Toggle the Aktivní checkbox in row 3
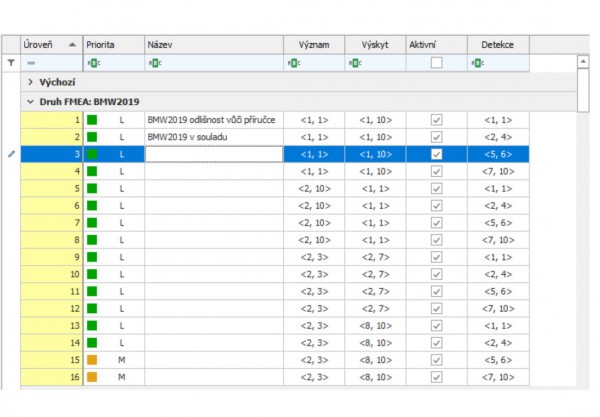Image resolution: width=600 pixels, height=417 pixels. pyautogui.click(x=435, y=154)
